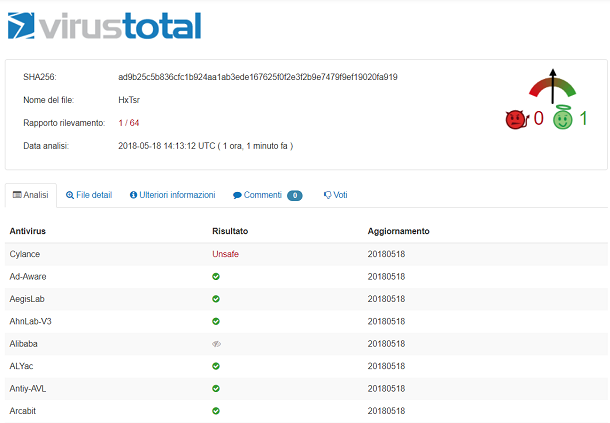
Task: Click the AegisLab antivirus name
Action: (27, 299)
